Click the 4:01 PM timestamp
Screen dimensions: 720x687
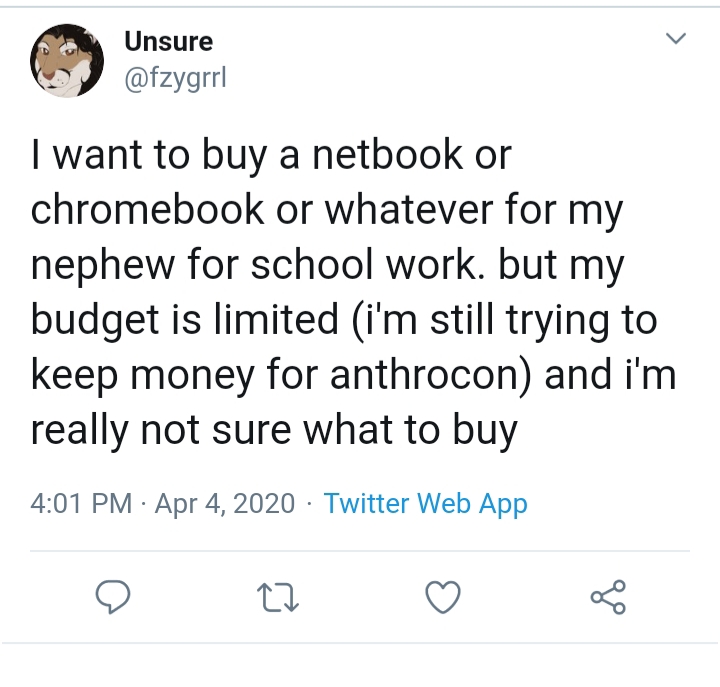(81, 503)
